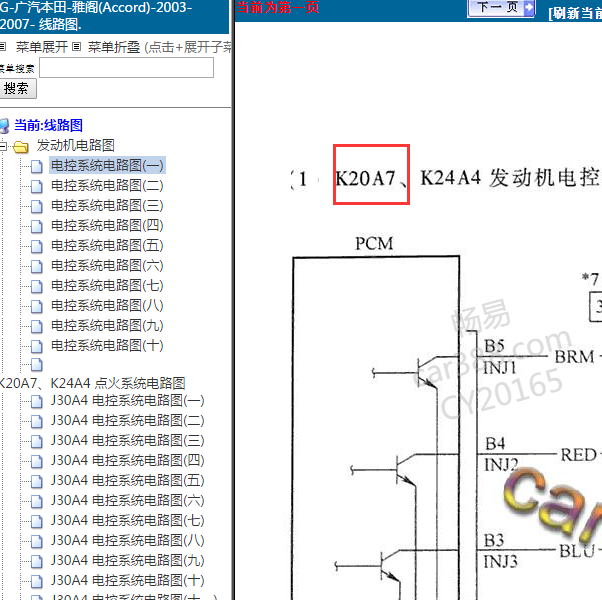The width and height of the screenshot is (602, 600).
Task: Select the 发动机电路图 folder label
Action: (x=76, y=145)
